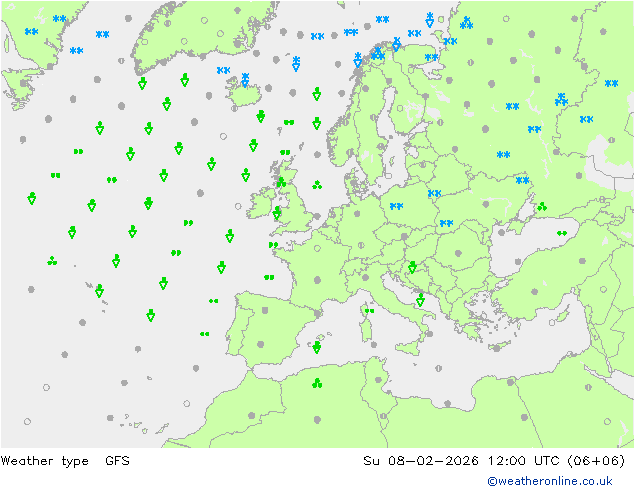This screenshot has width=634, height=490.
Task: Click the grey cloud dot over central Spain
Action: (x=265, y=310)
